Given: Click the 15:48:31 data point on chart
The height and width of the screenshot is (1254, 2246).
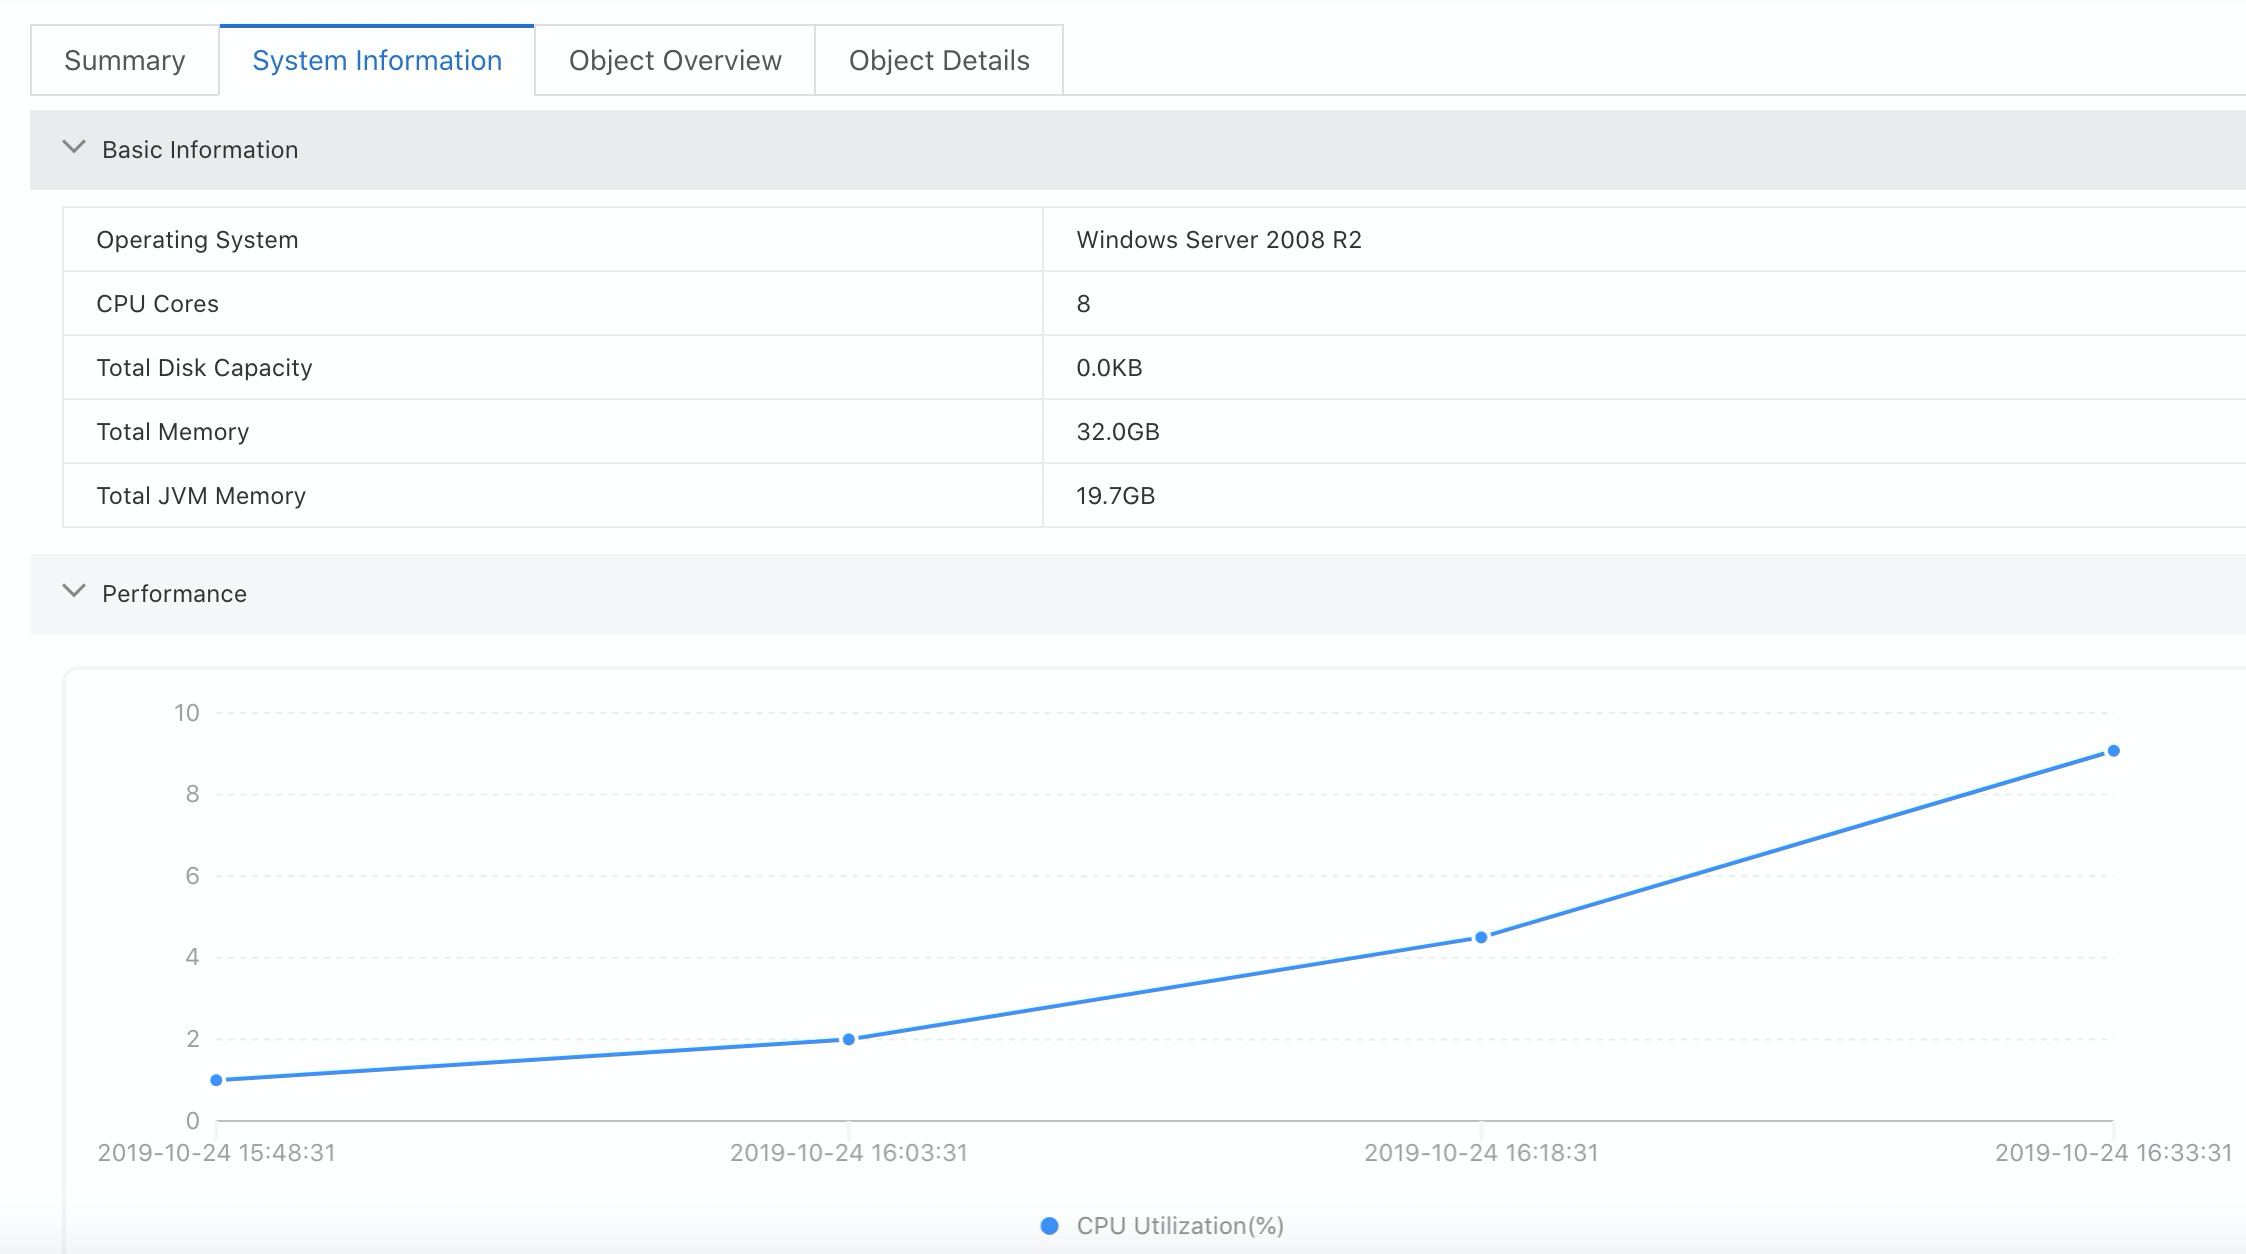Looking at the screenshot, I should (x=216, y=1080).
